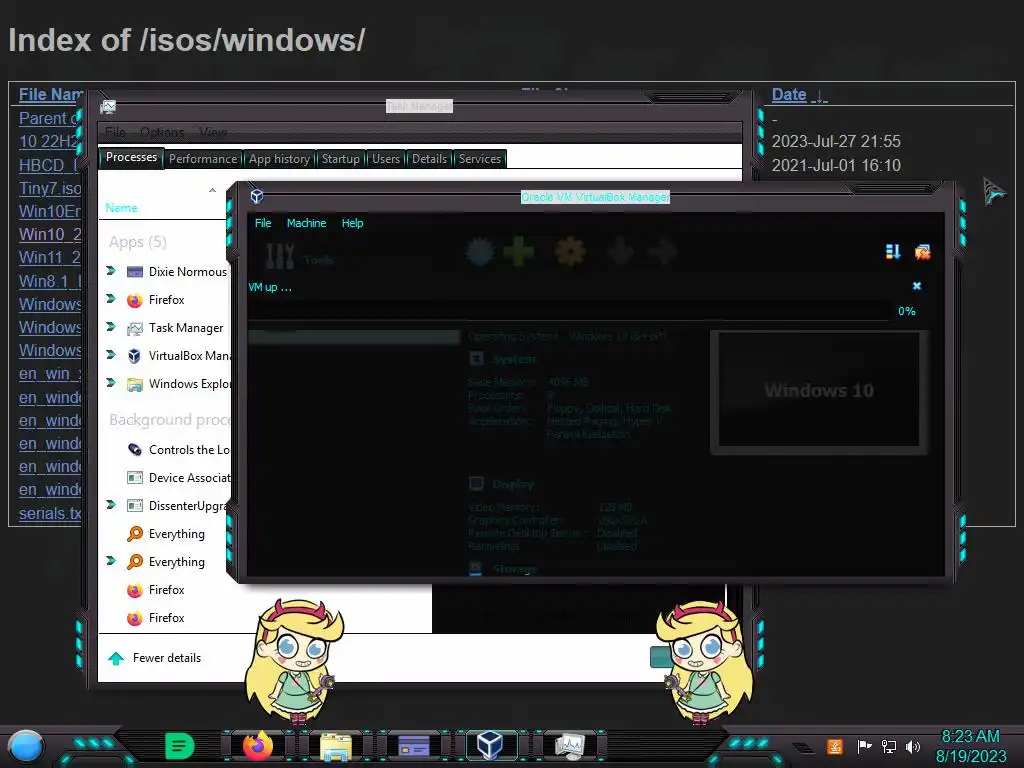Click the blue New VM gear icon
Viewport: 1024px width, 768px height.
click(x=480, y=253)
